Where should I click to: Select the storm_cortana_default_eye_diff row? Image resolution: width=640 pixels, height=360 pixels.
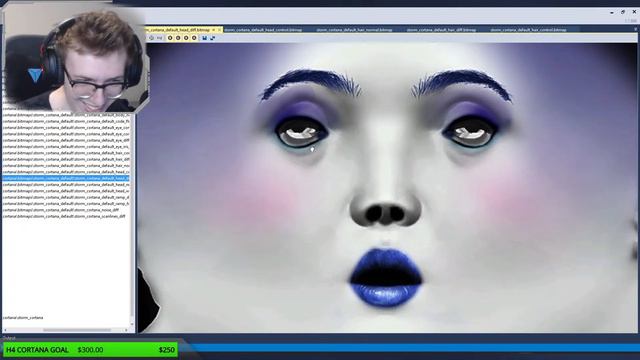click(66, 140)
